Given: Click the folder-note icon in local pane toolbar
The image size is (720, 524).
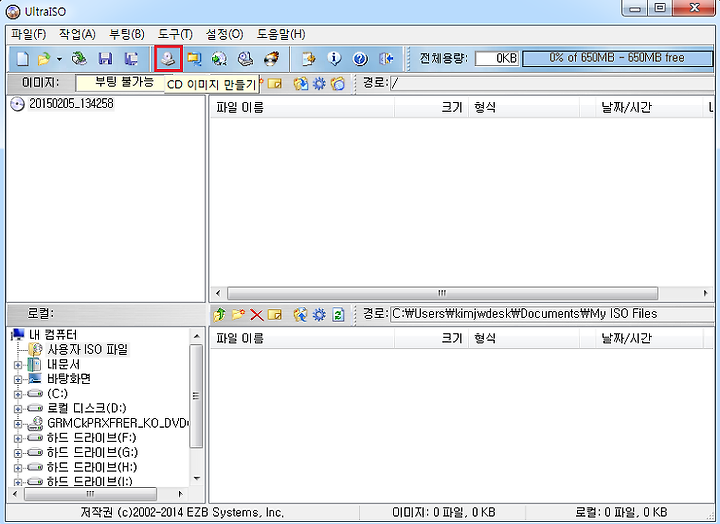Looking at the screenshot, I should click(275, 315).
